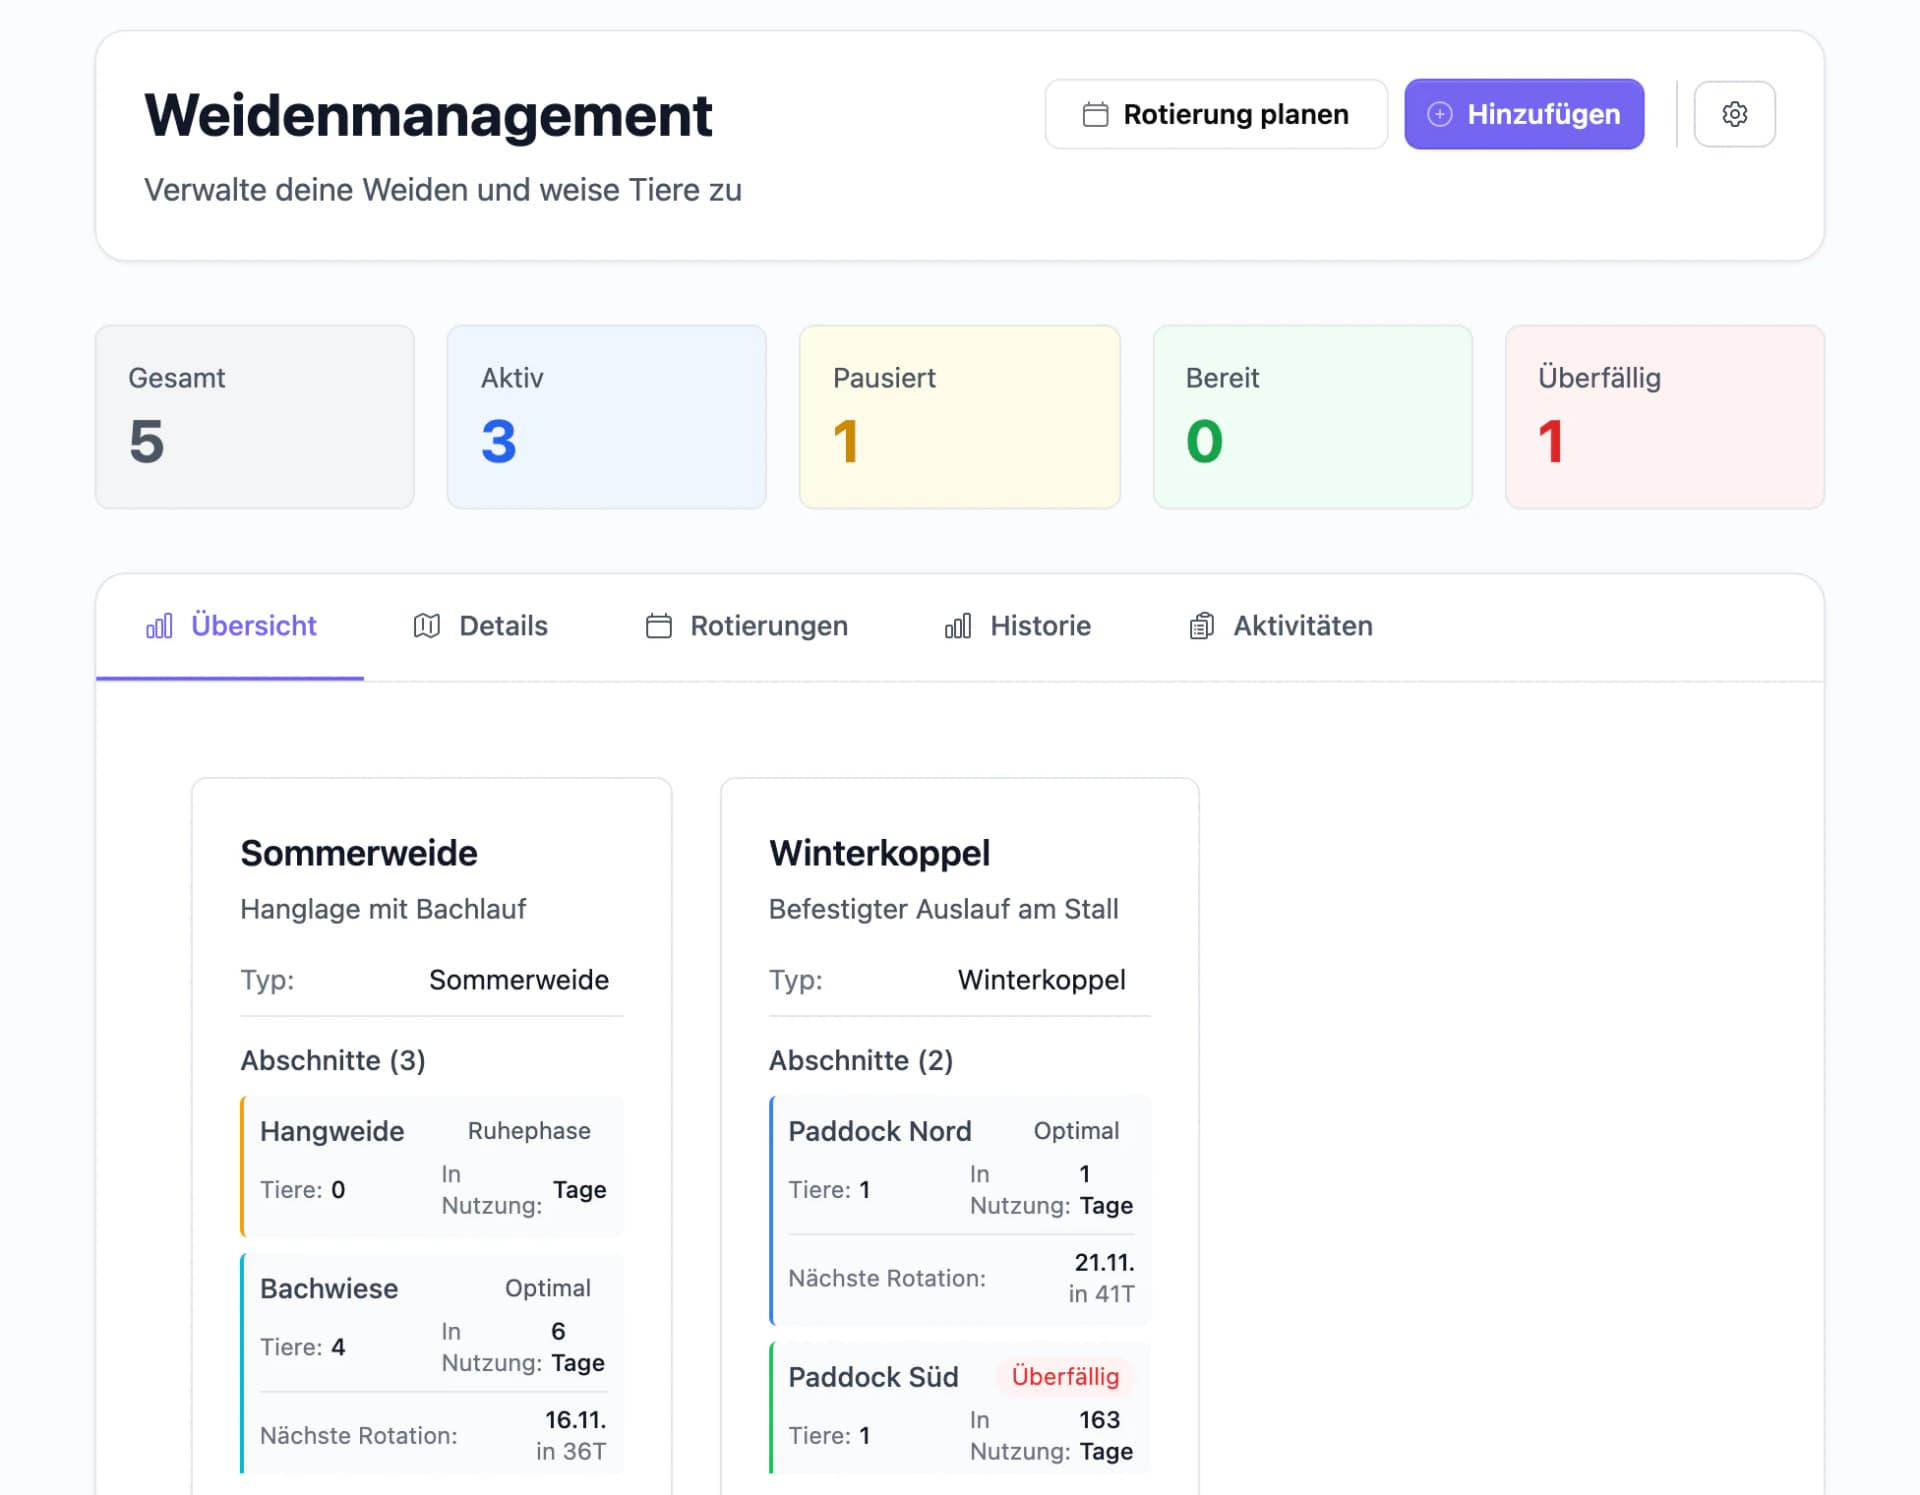Click the bar chart icon beside Übersicht
Screen dimensions: 1920x1495
coord(159,626)
